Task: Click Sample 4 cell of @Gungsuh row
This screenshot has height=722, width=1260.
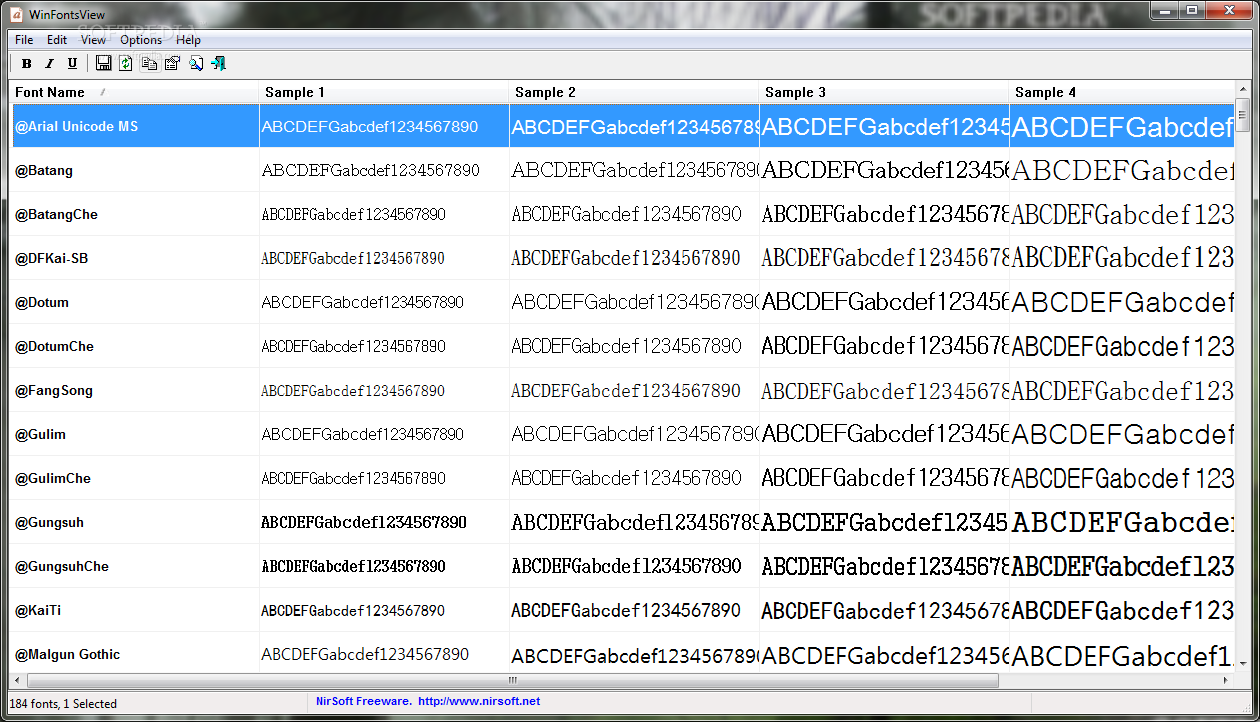Action: tap(1122, 522)
